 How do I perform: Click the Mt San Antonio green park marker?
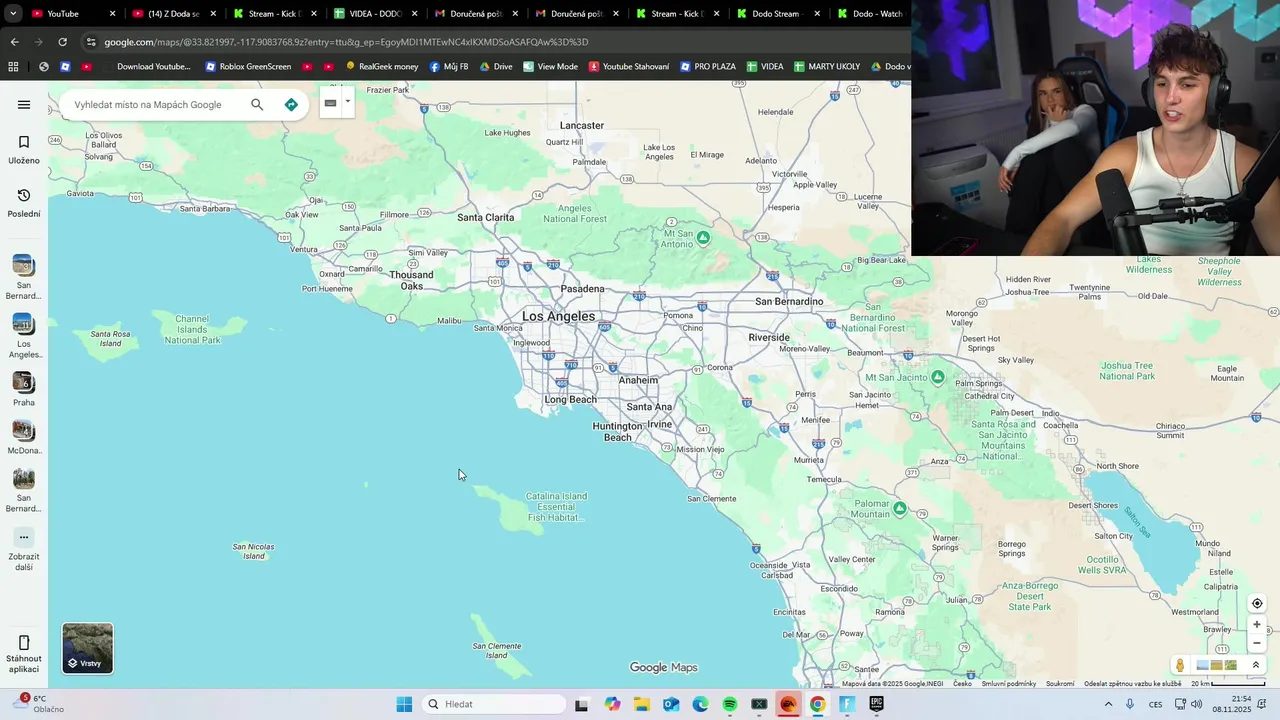click(x=704, y=238)
